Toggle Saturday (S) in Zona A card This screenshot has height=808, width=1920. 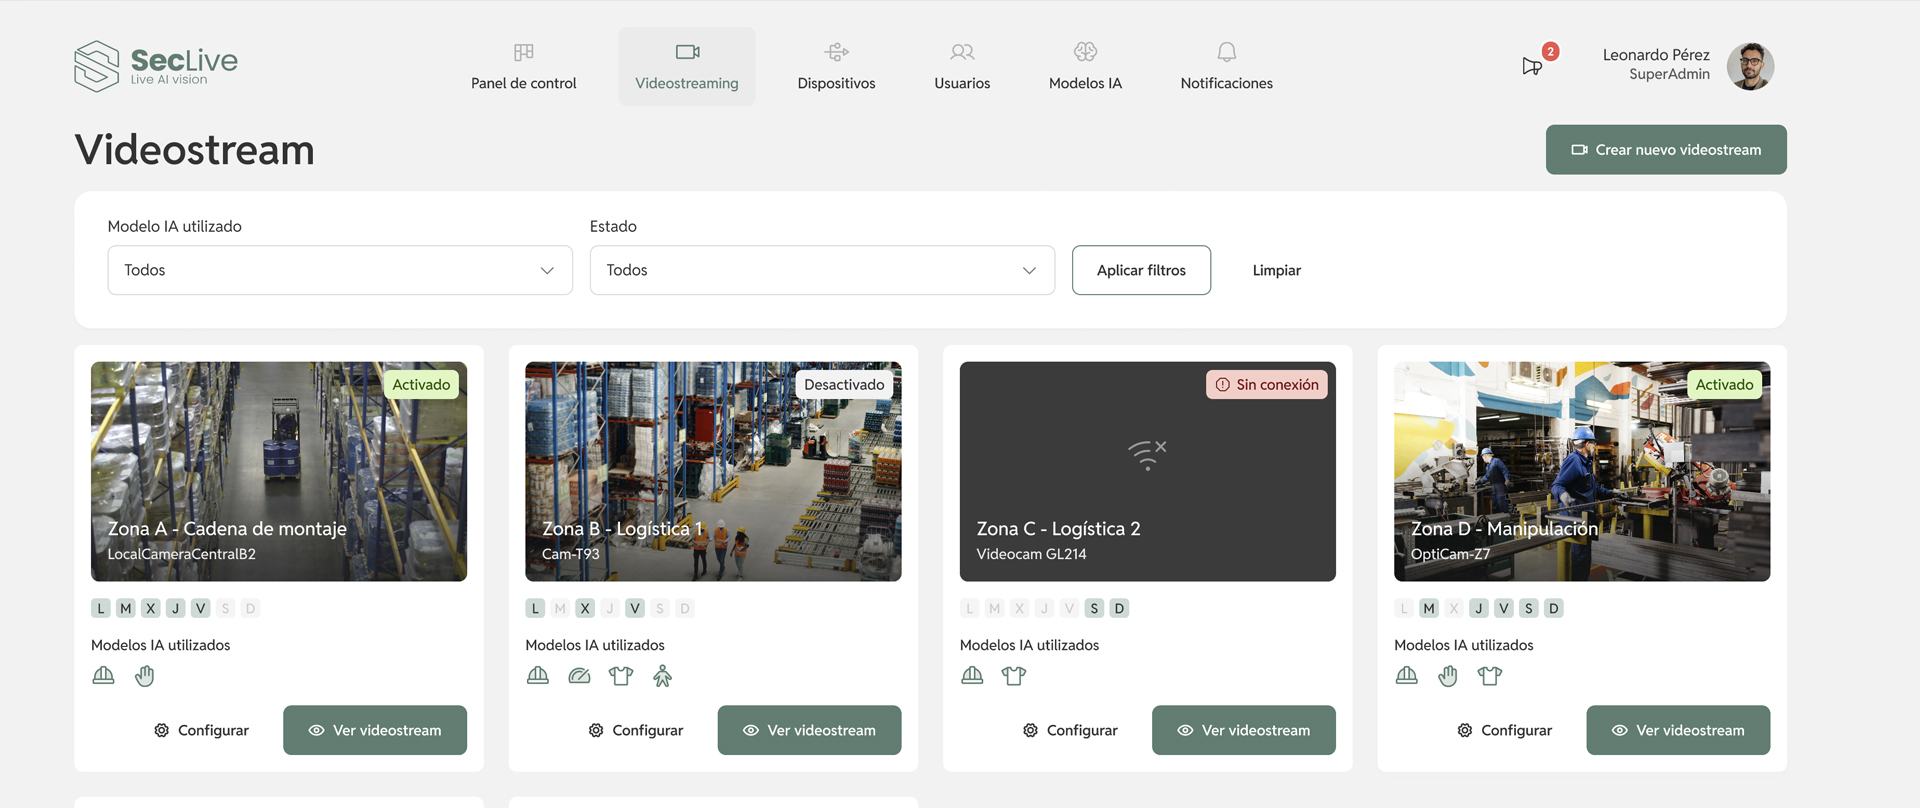click(x=225, y=608)
